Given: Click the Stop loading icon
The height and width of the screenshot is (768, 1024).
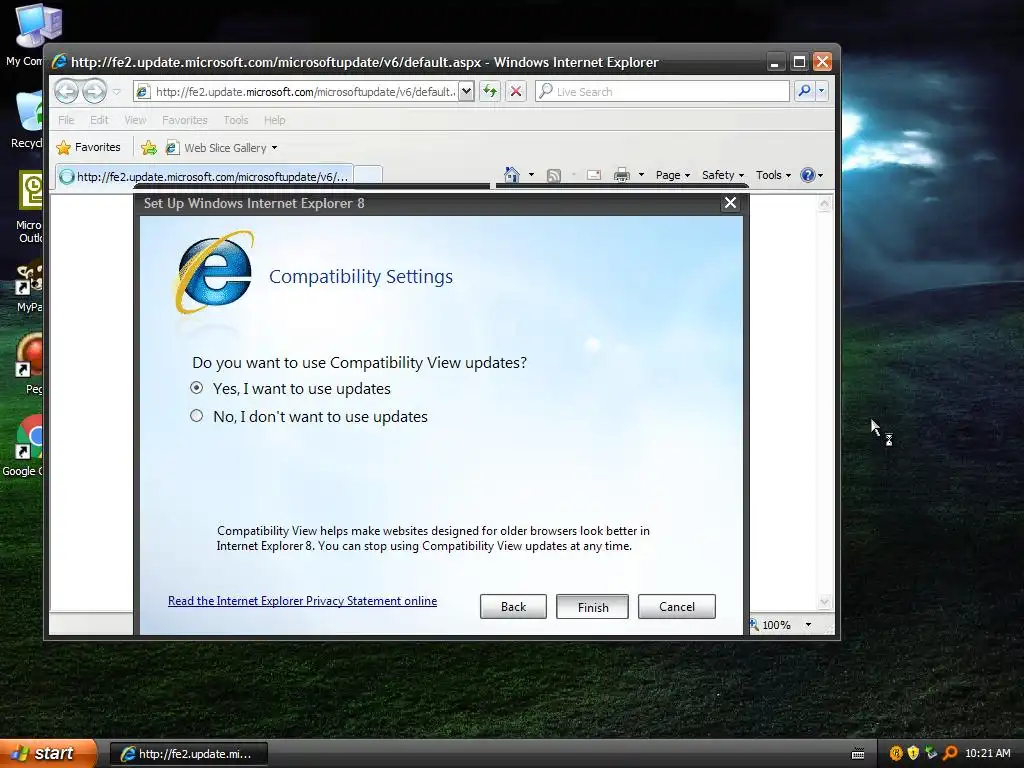Looking at the screenshot, I should (516, 91).
